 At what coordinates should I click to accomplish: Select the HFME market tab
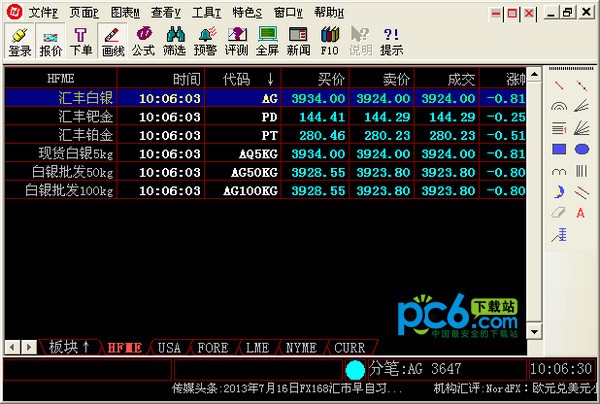click(x=125, y=347)
